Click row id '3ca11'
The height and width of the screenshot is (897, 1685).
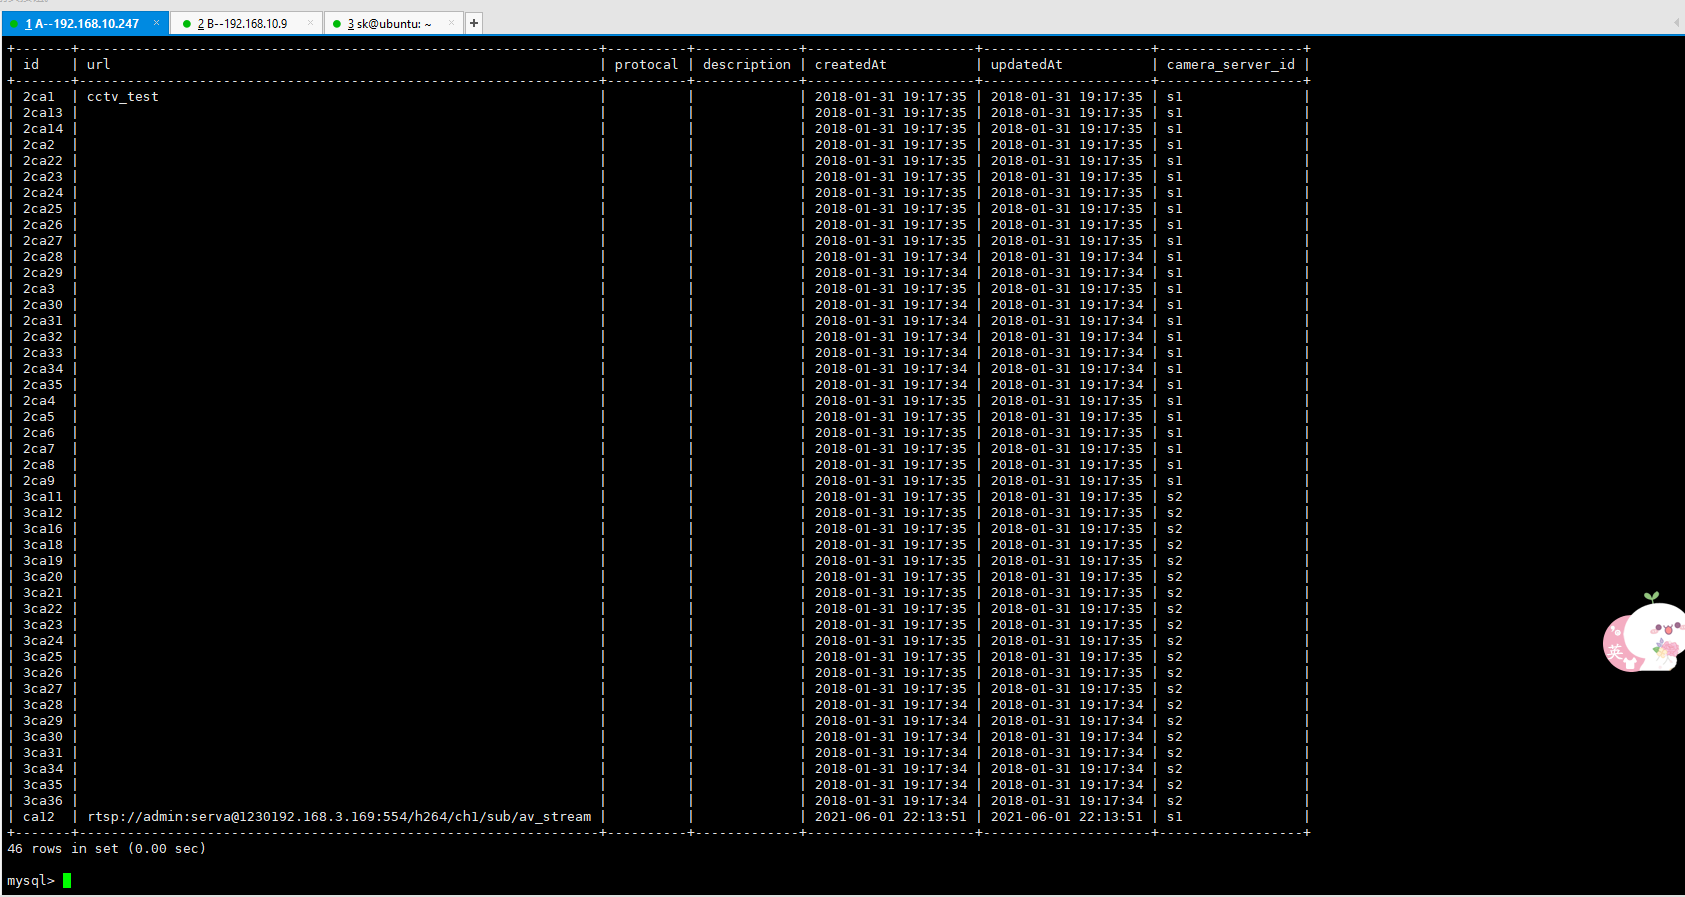[x=43, y=497]
